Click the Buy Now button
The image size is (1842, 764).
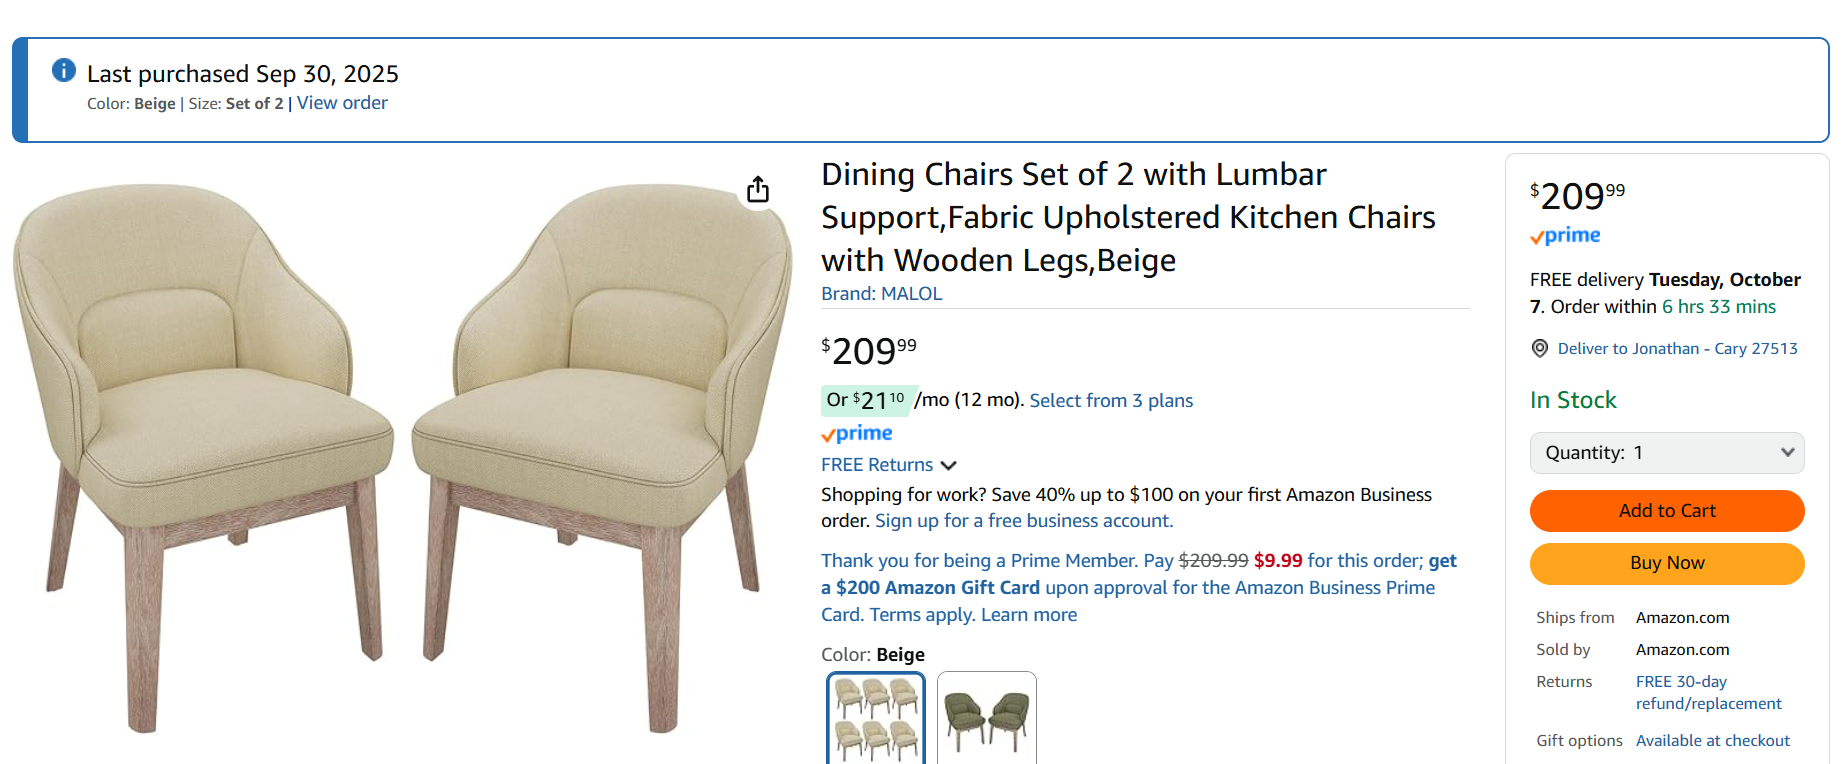pyautogui.click(x=1667, y=563)
